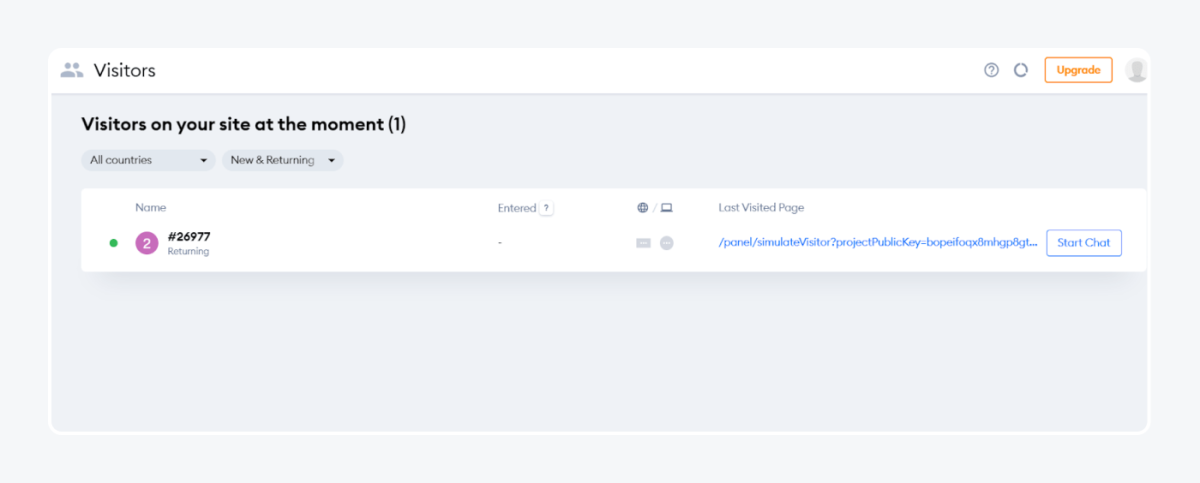The height and width of the screenshot is (483, 1200).
Task: Expand the New & Returning filter dropdown
Action: click(282, 160)
